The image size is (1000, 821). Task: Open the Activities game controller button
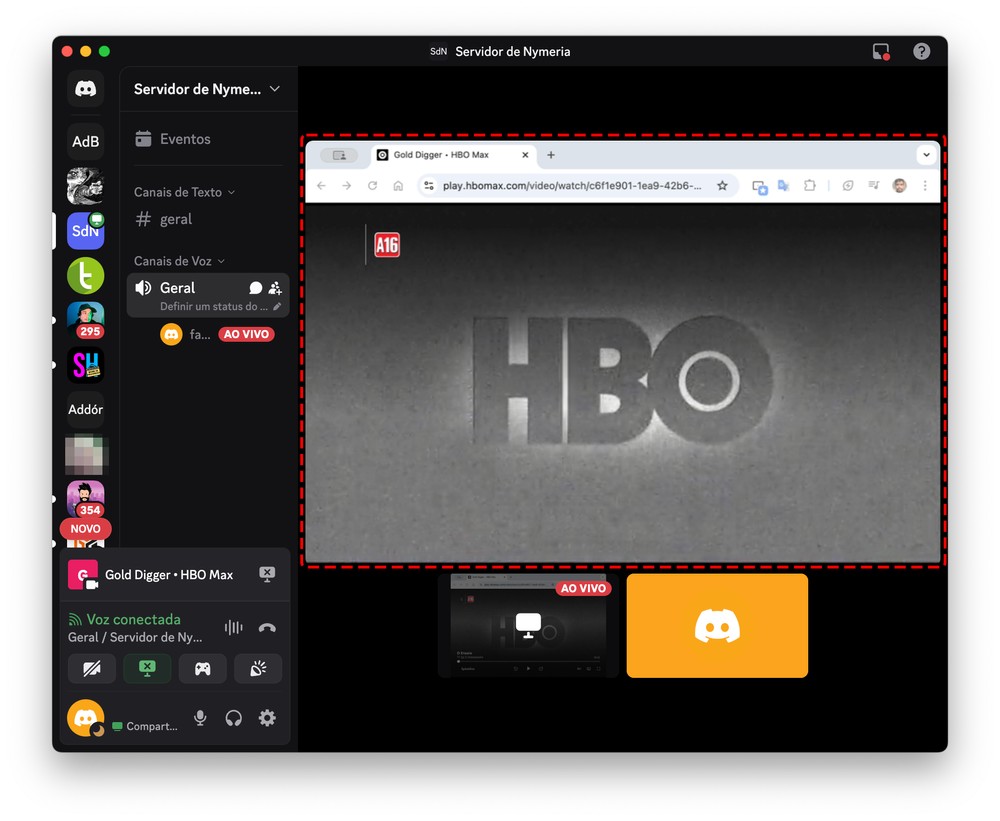click(203, 669)
